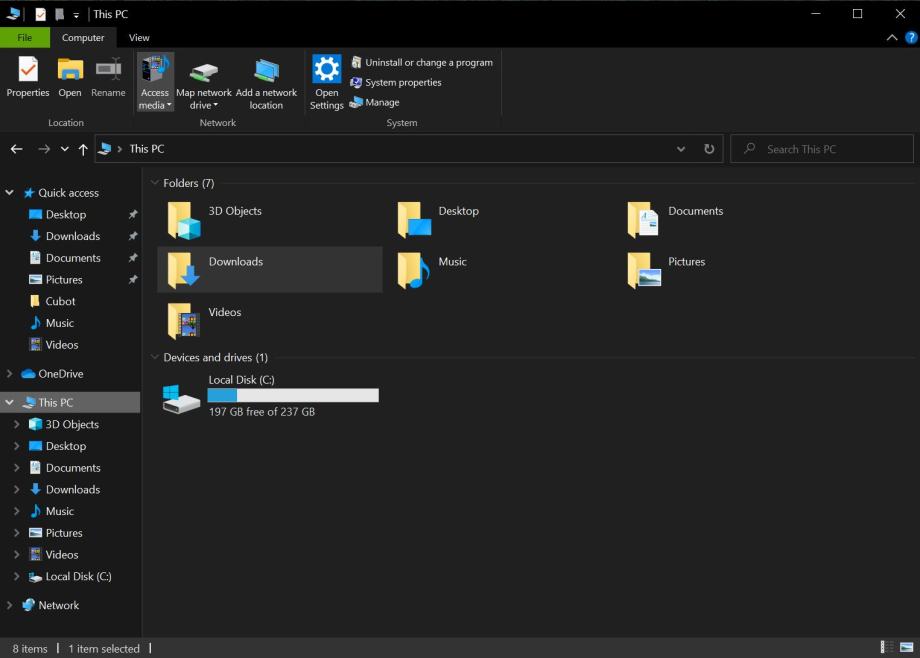Open the View ribbon tab
Viewport: 920px width, 658px height.
[139, 38]
